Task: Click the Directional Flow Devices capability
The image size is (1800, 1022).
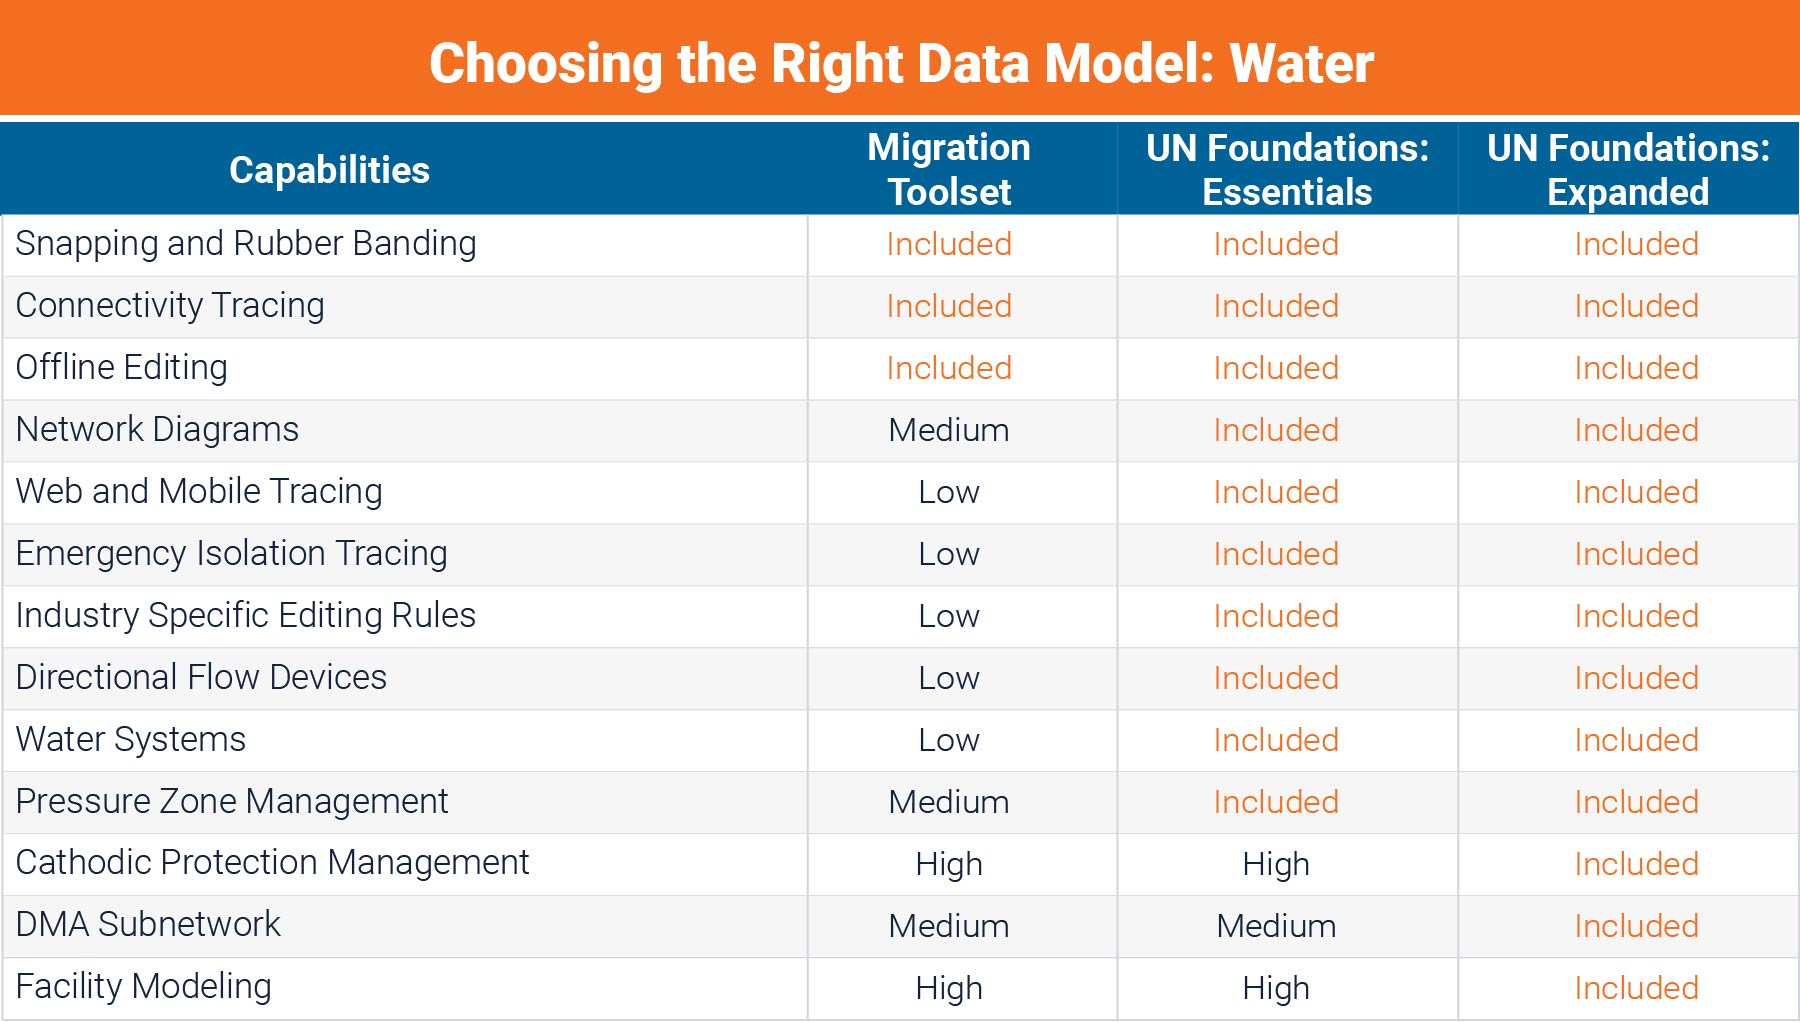Action: click(201, 678)
